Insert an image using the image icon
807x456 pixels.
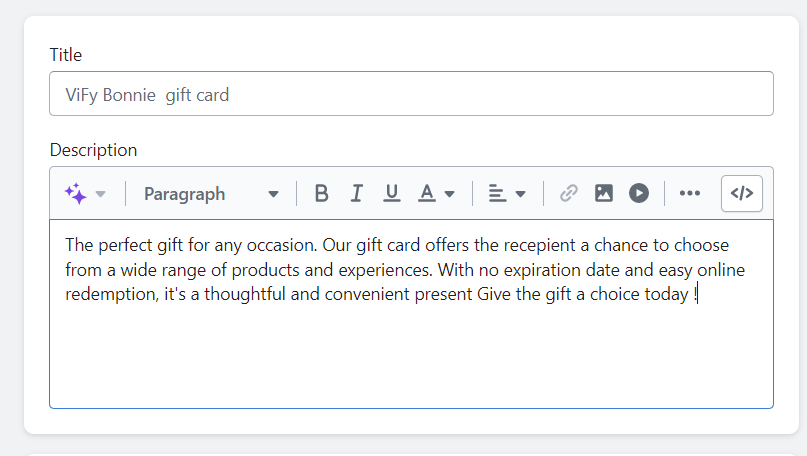pyautogui.click(x=604, y=194)
